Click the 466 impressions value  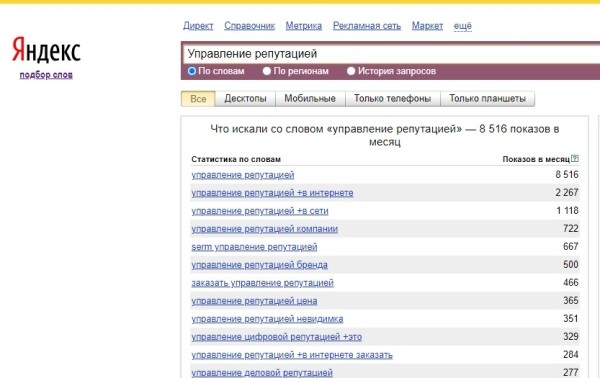pos(571,283)
